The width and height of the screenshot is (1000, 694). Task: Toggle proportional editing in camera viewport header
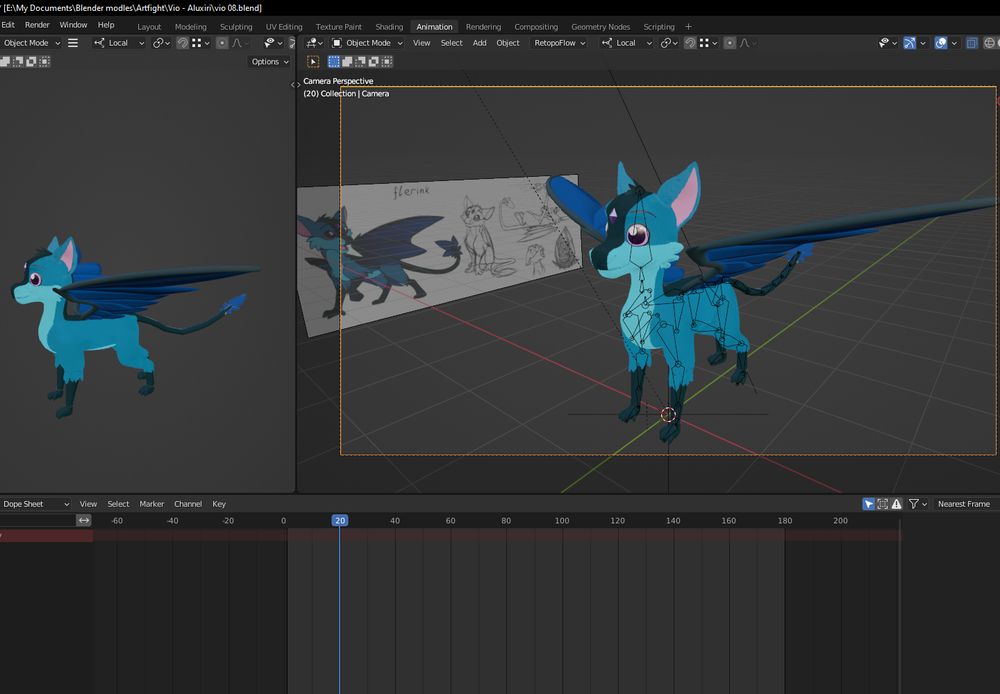[730, 43]
